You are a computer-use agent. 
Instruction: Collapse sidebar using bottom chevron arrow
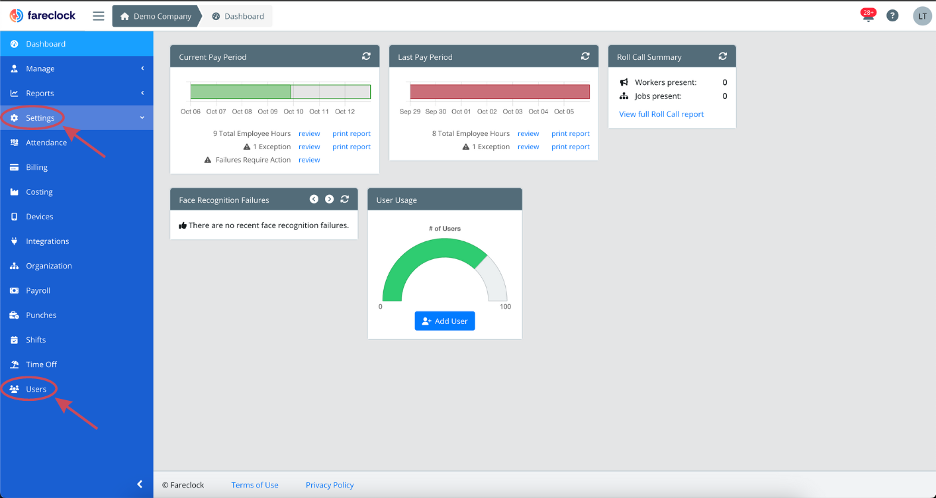point(140,484)
